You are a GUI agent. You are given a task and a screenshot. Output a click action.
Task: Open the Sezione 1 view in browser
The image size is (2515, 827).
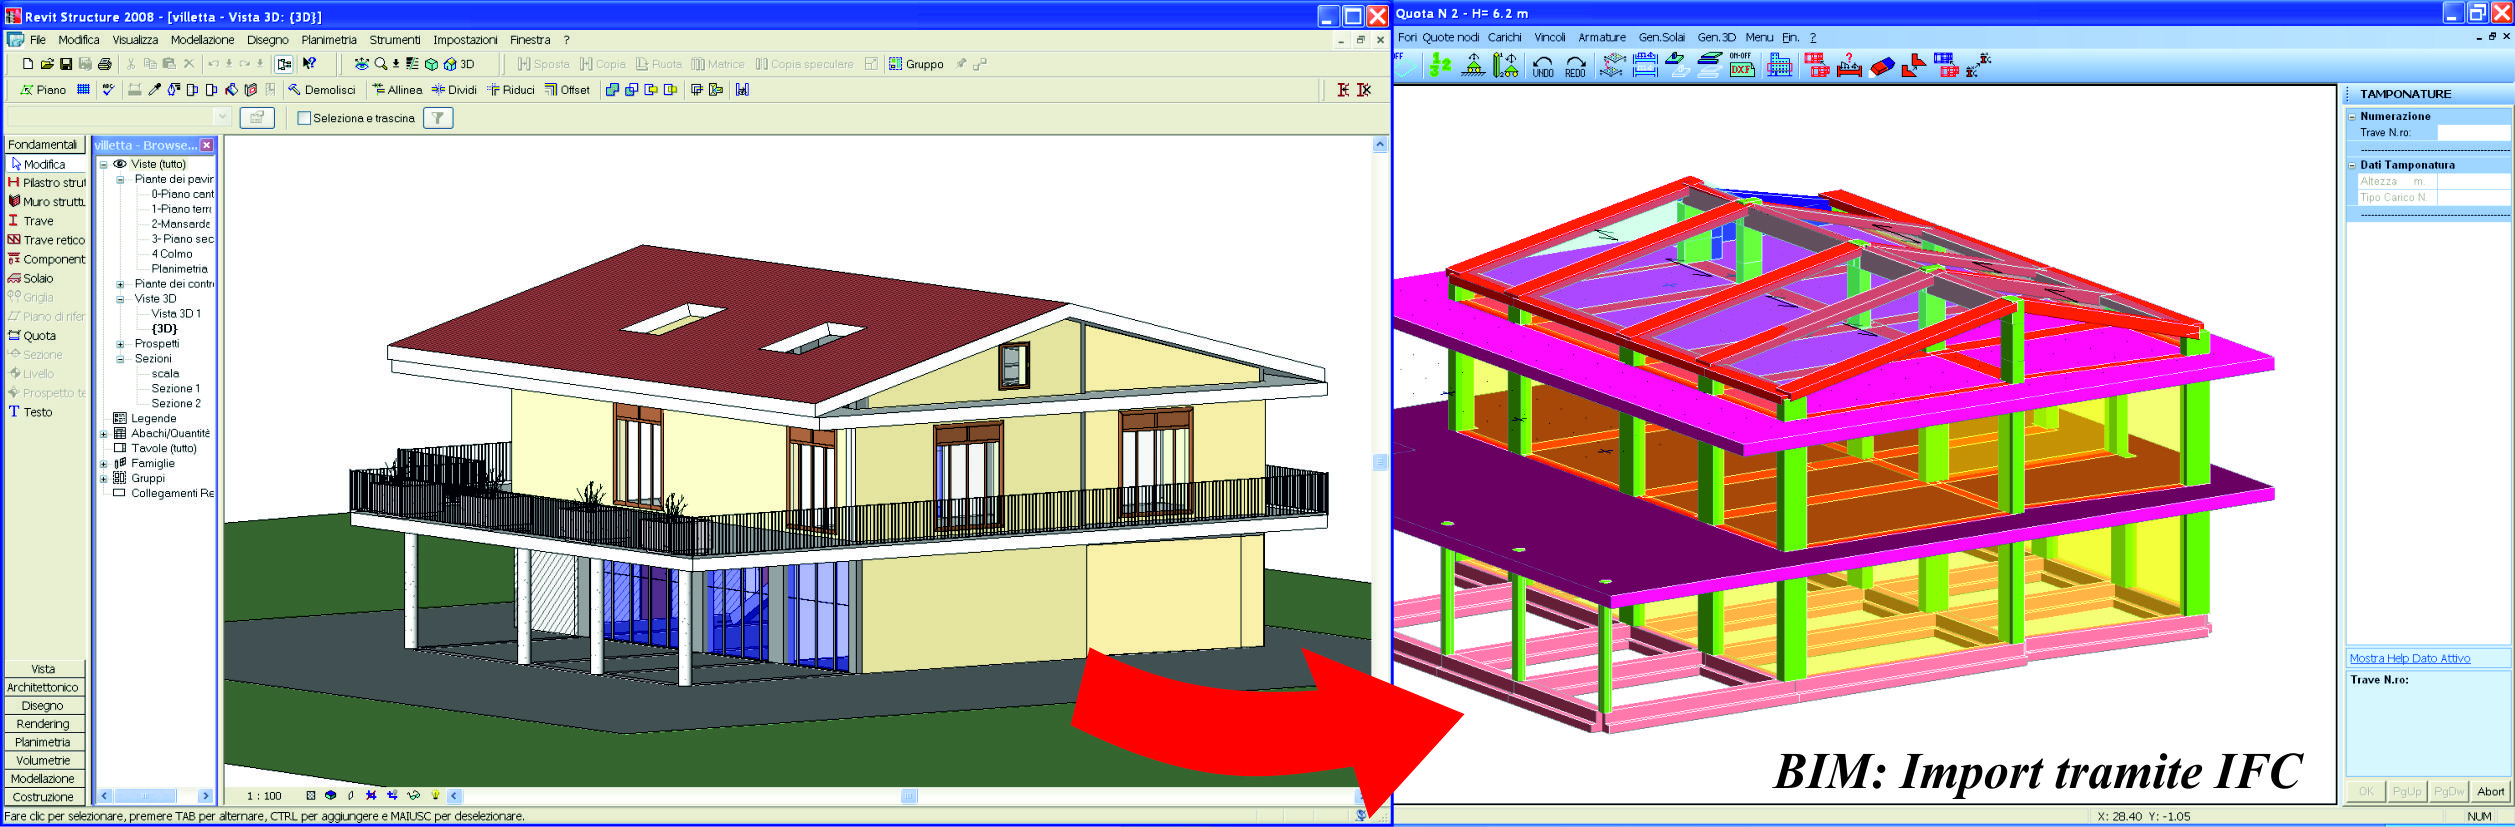[x=175, y=389]
